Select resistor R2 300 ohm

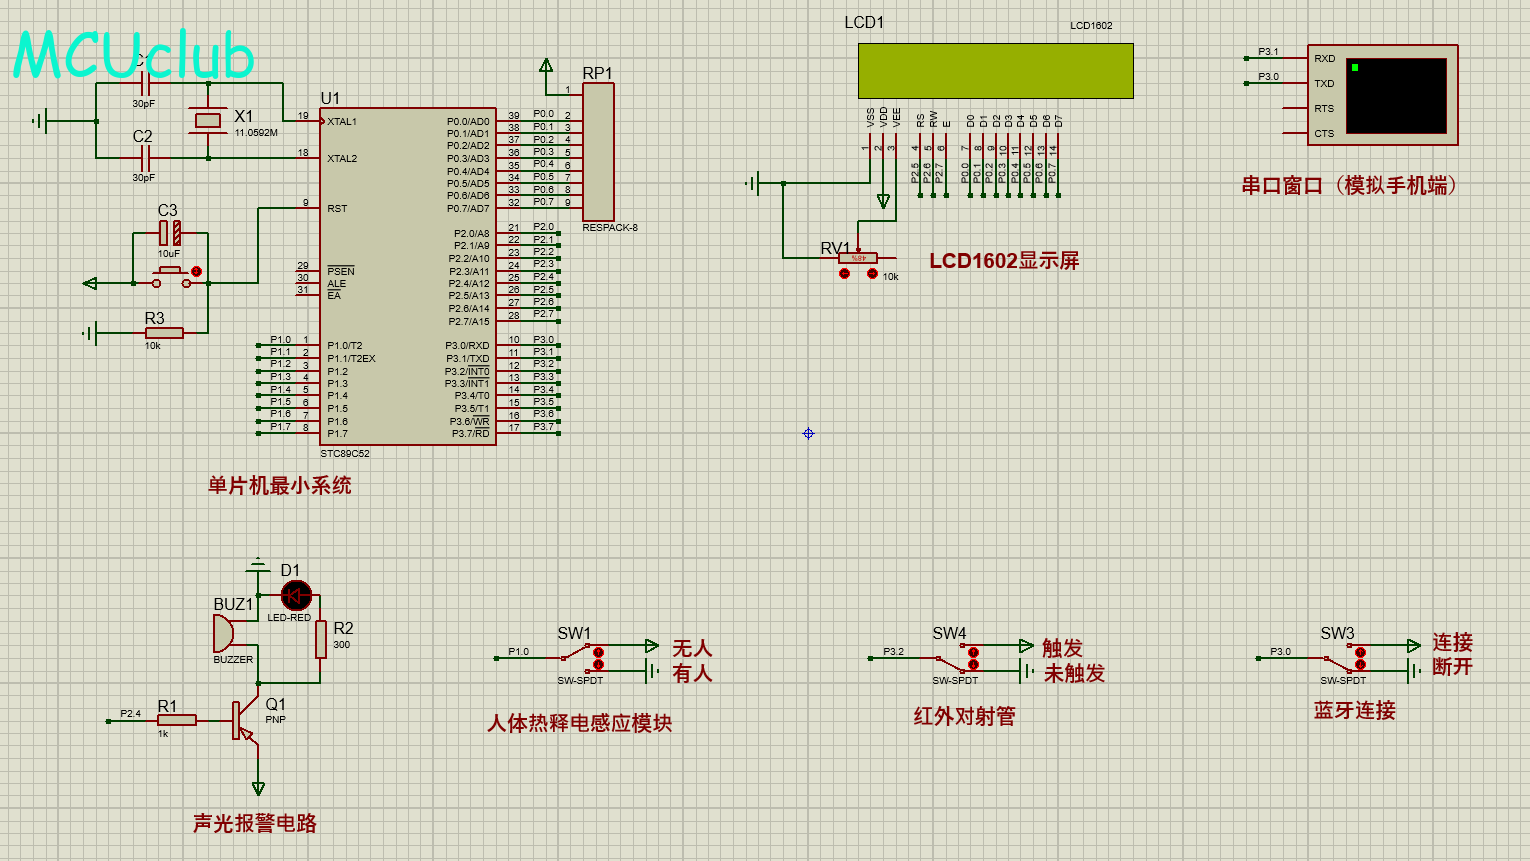321,639
